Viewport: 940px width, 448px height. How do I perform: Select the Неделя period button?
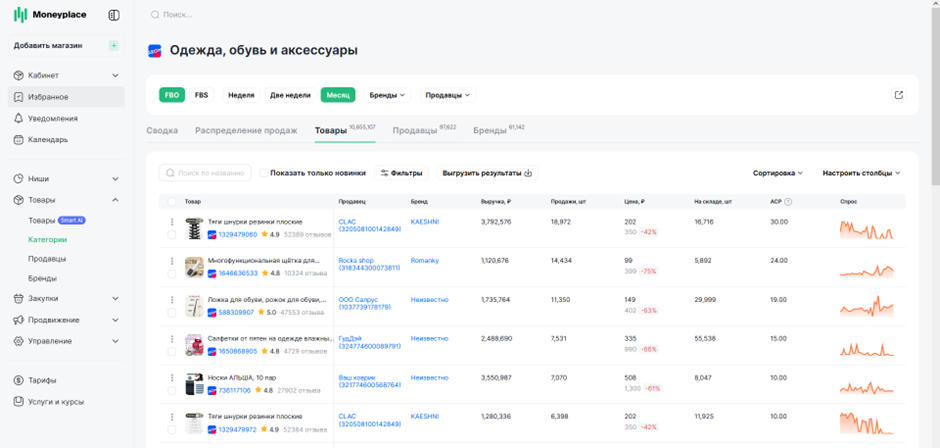pos(242,95)
